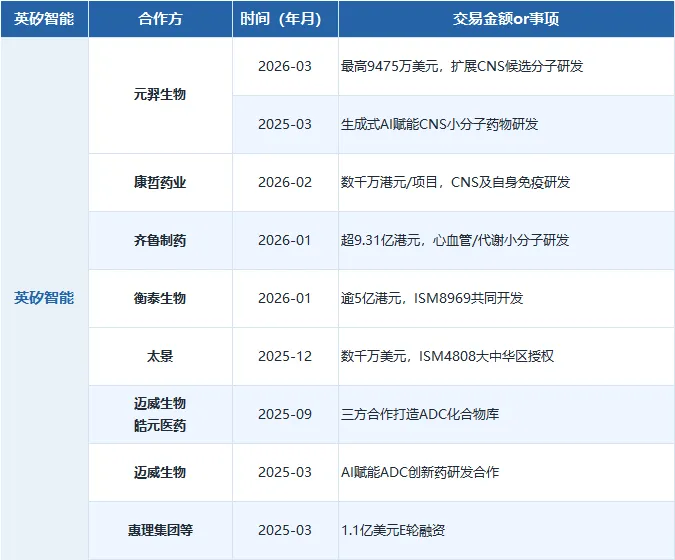
Task: Click the ISM8969共同开发 deal text
Action: point(468,298)
